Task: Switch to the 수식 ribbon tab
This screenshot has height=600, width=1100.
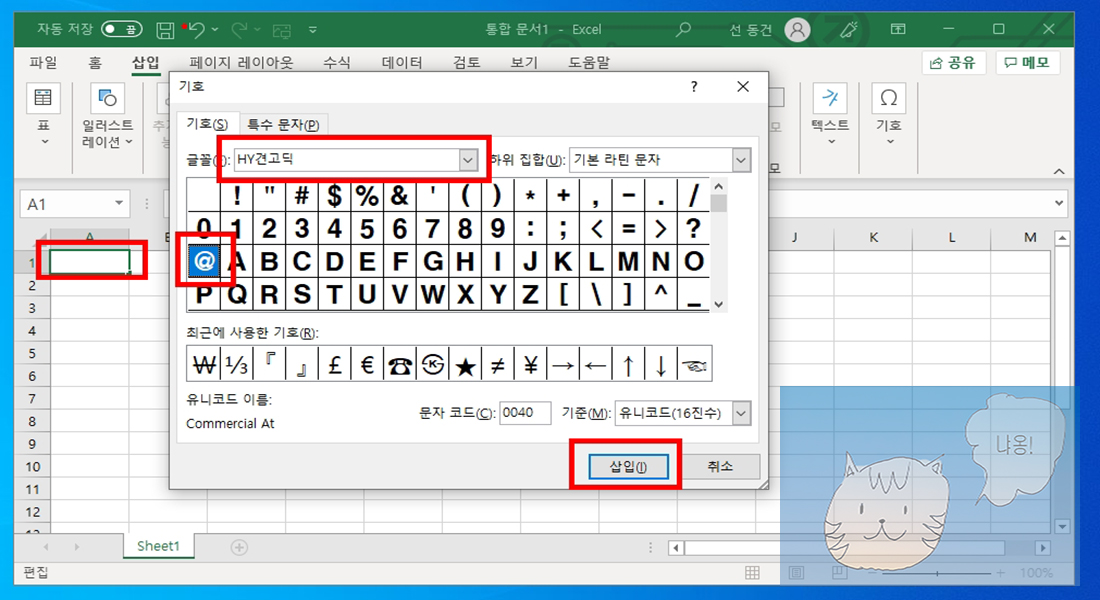Action: (x=337, y=62)
